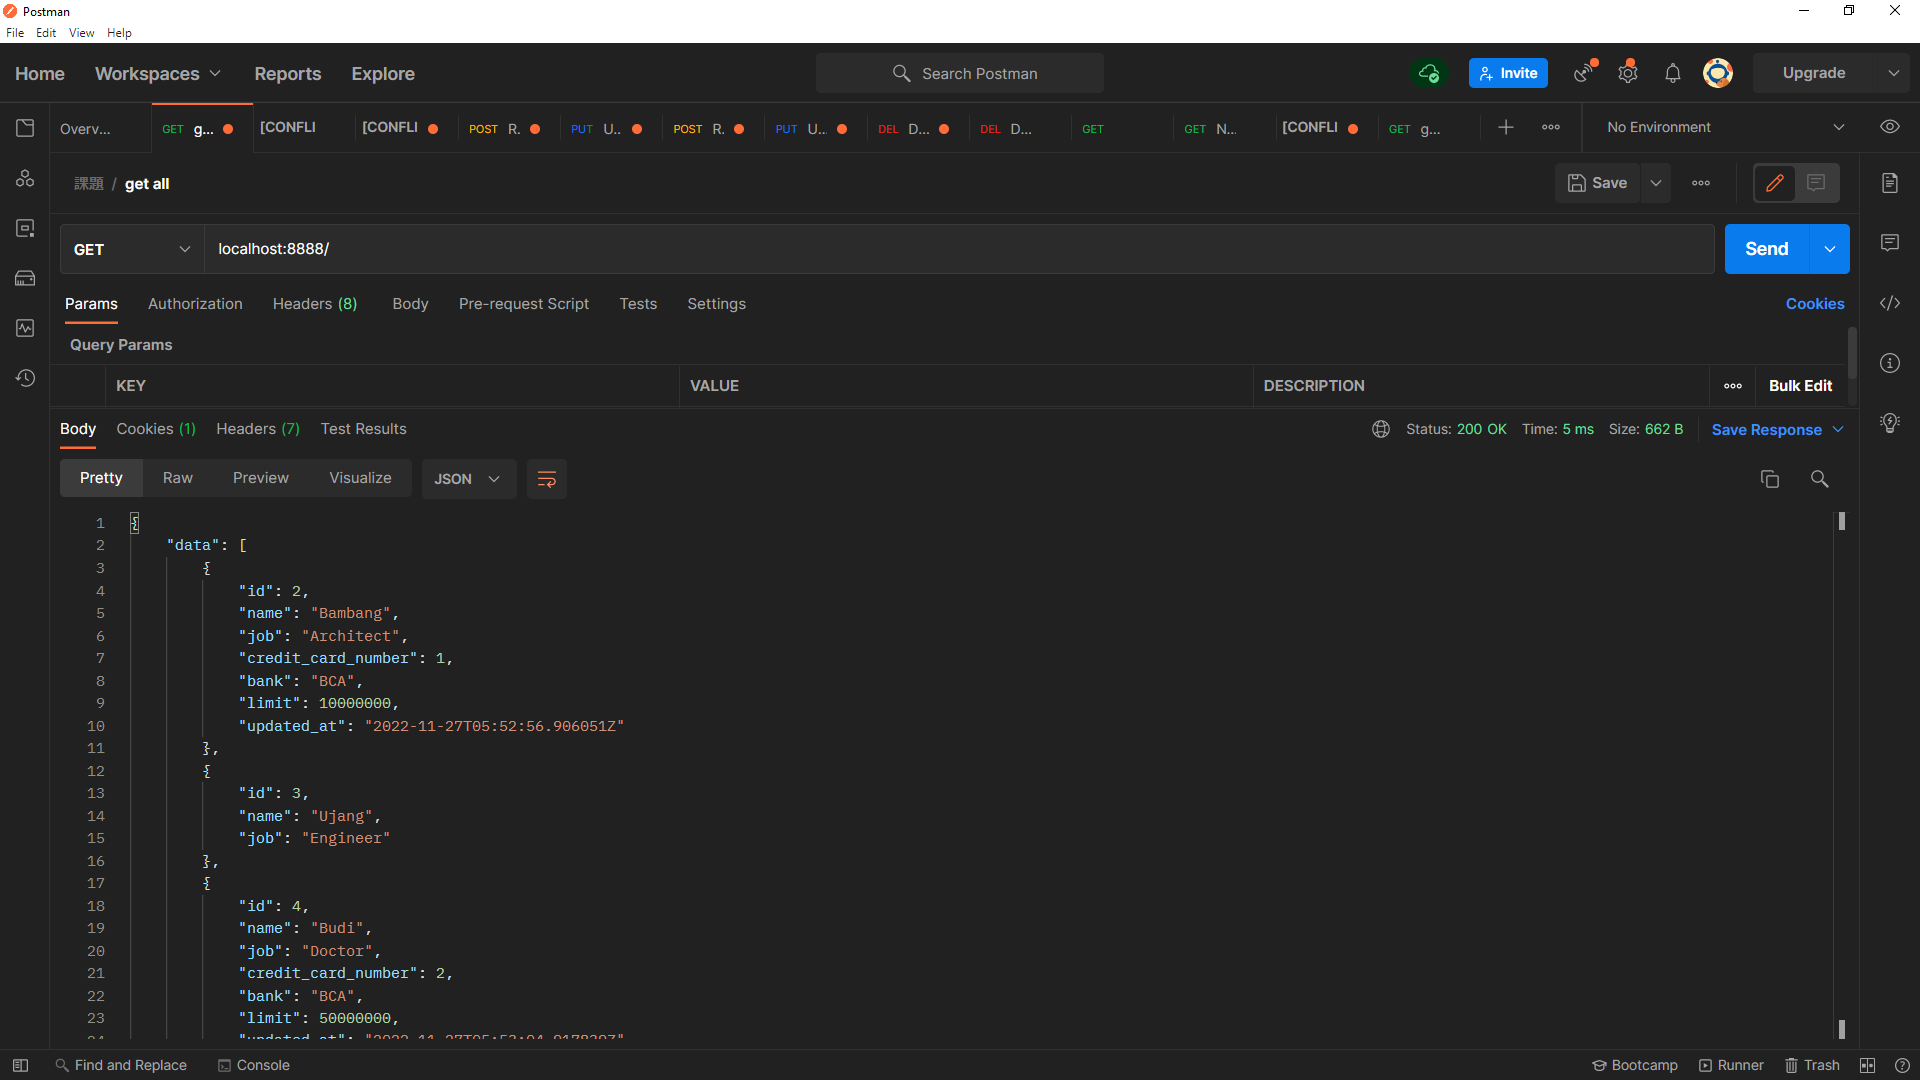Switch to the response Cookies (1) tab
This screenshot has width=1920, height=1080.
(156, 429)
